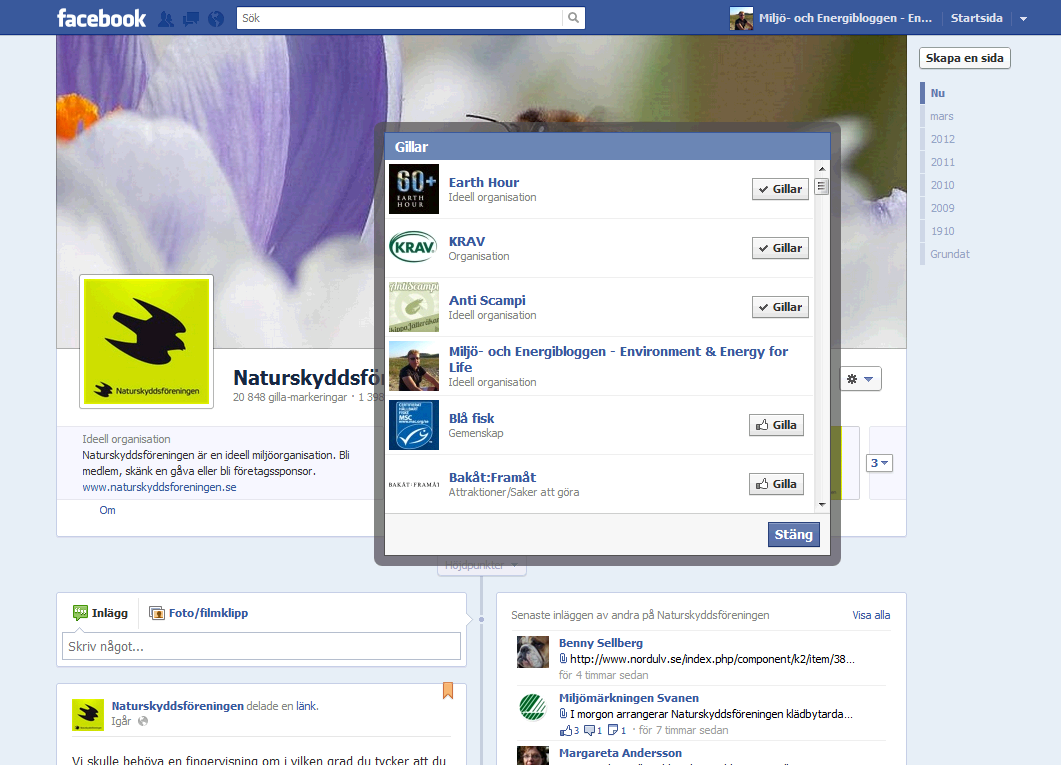Image resolution: width=1061 pixels, height=767 pixels.
Task: Jump to 1910 in the timeline
Action: point(943,231)
